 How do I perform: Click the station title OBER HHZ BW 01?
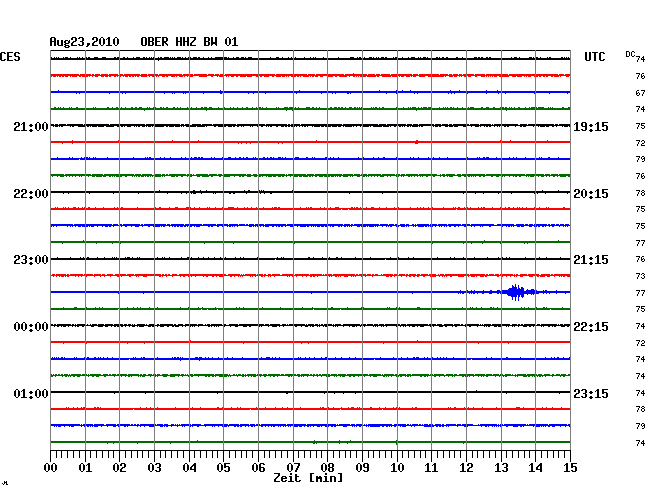[x=189, y=42]
